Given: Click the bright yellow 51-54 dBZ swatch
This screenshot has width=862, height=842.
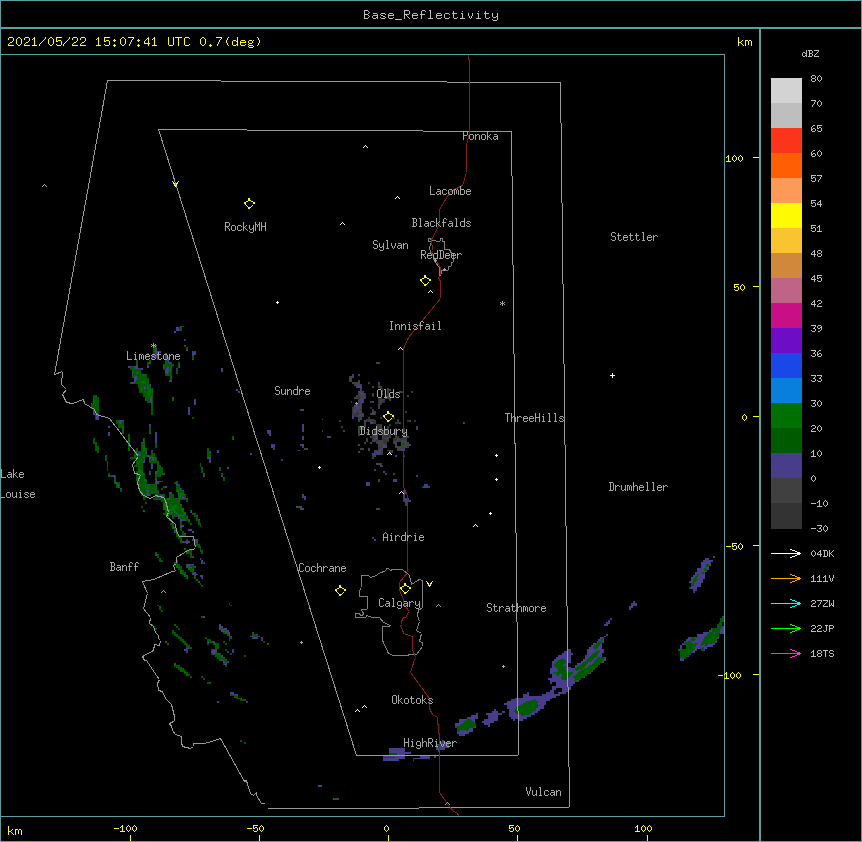Looking at the screenshot, I should [786, 215].
